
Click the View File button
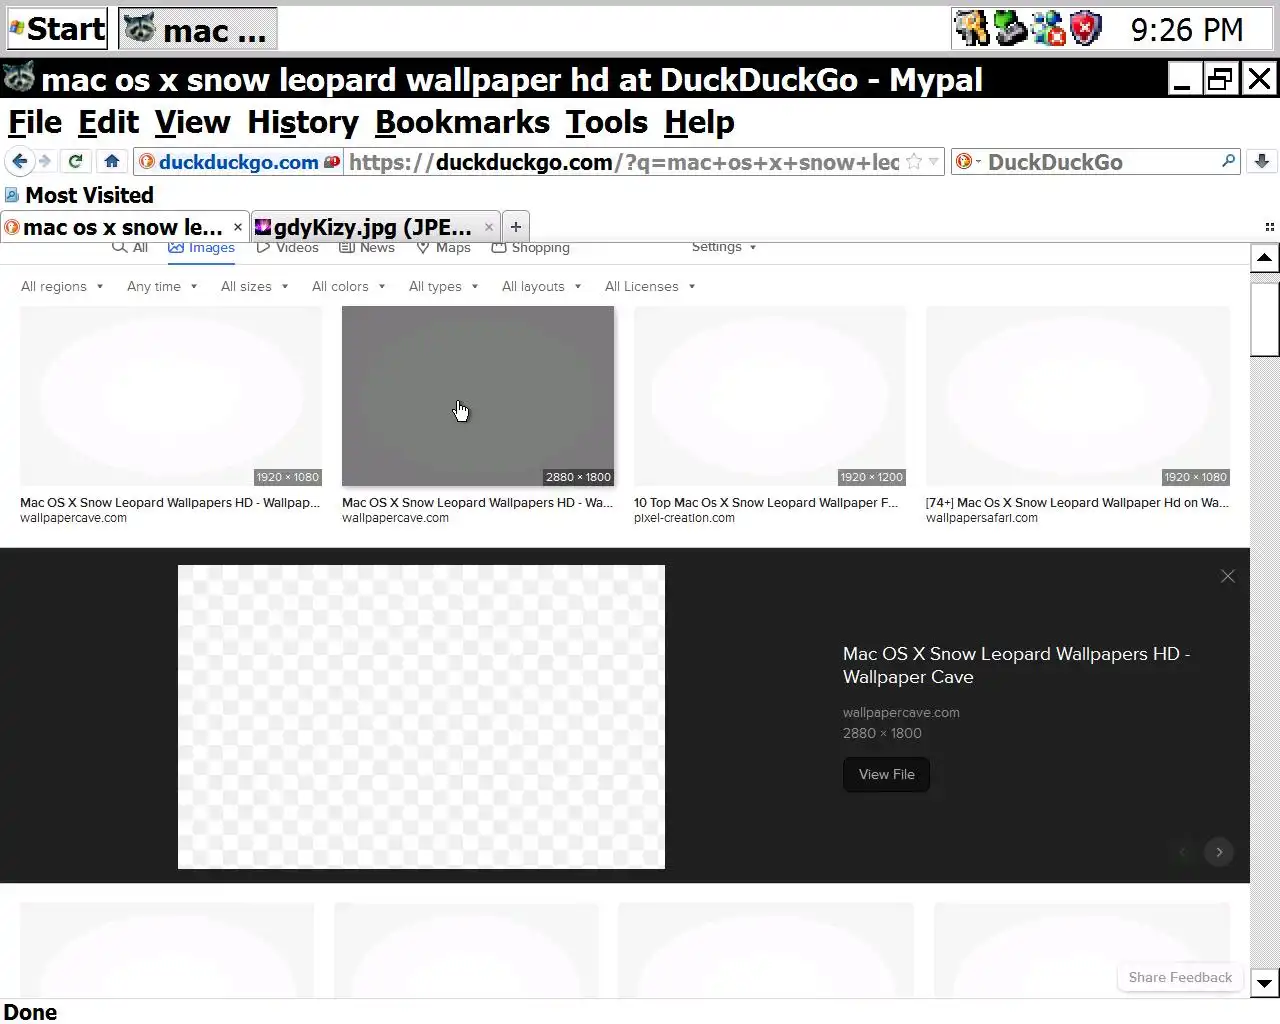pos(886,774)
